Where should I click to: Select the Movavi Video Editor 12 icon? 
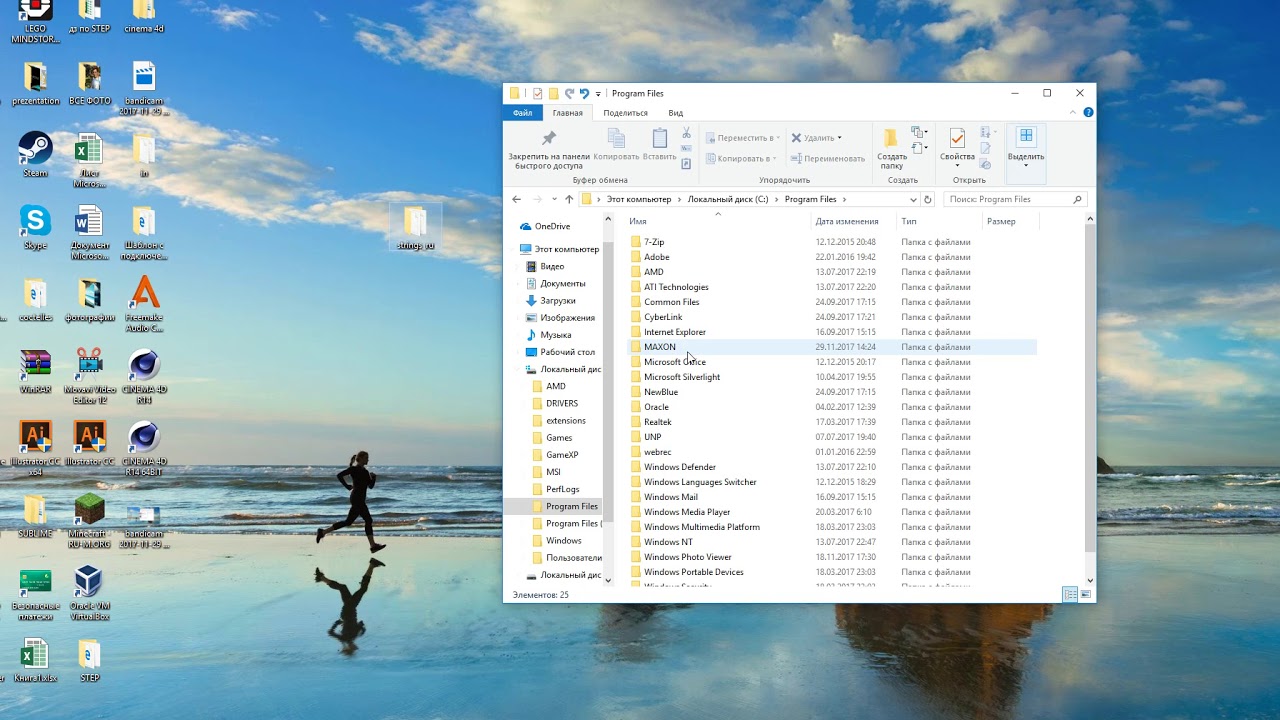89,377
